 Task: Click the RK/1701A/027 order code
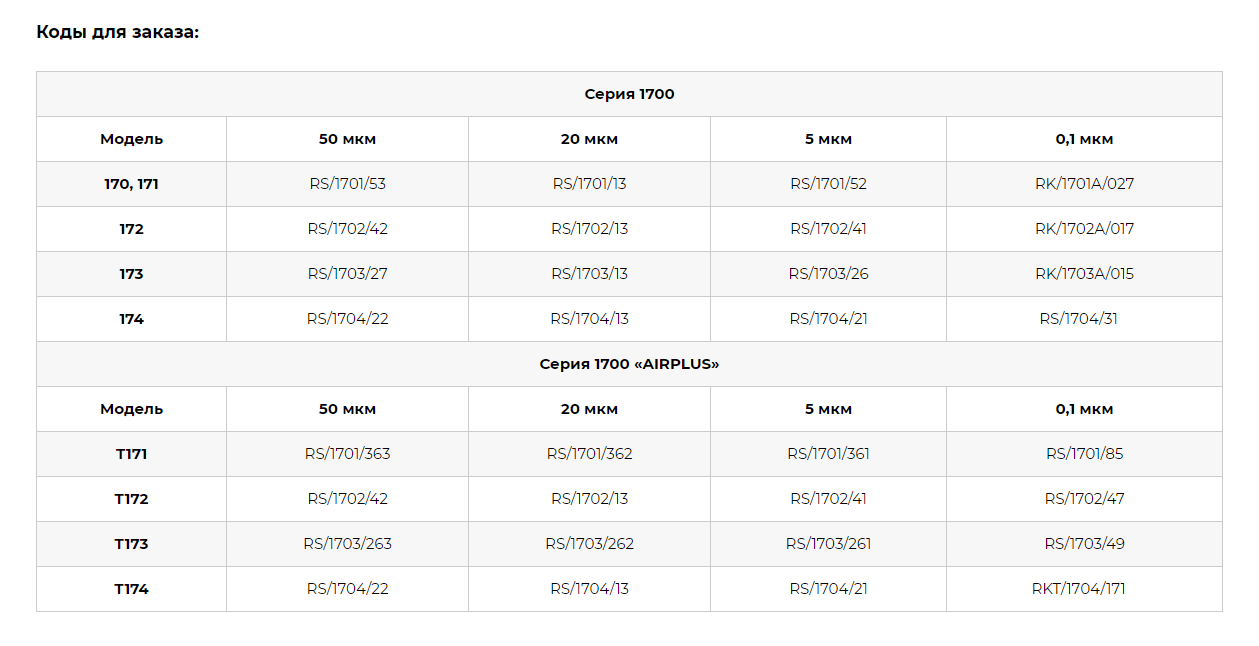tap(1084, 184)
